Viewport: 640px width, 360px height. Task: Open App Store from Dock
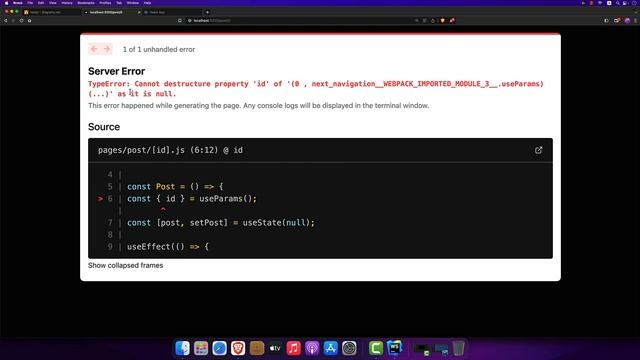pos(330,348)
